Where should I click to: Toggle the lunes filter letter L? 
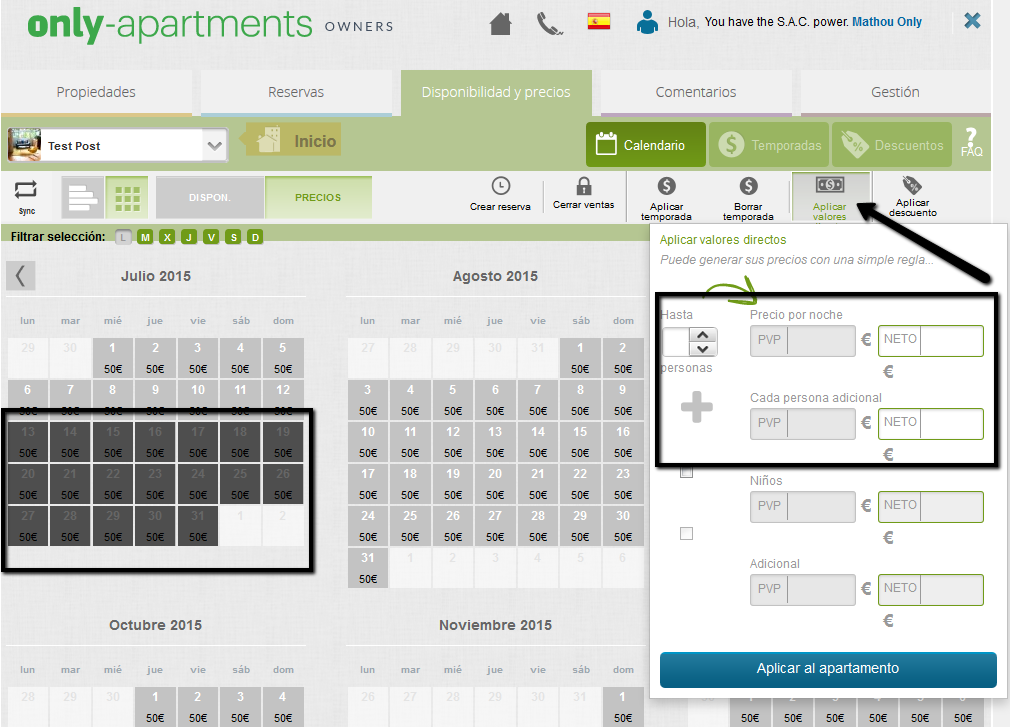click(124, 237)
